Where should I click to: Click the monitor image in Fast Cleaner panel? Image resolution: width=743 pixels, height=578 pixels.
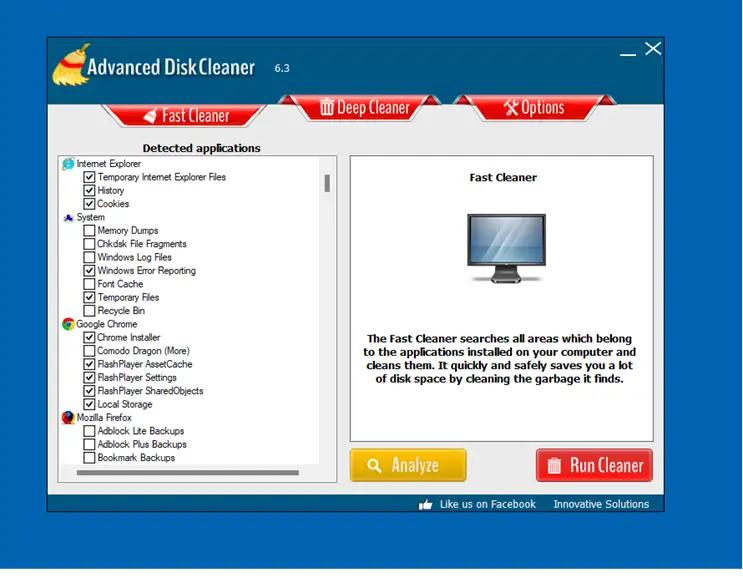pos(506,248)
